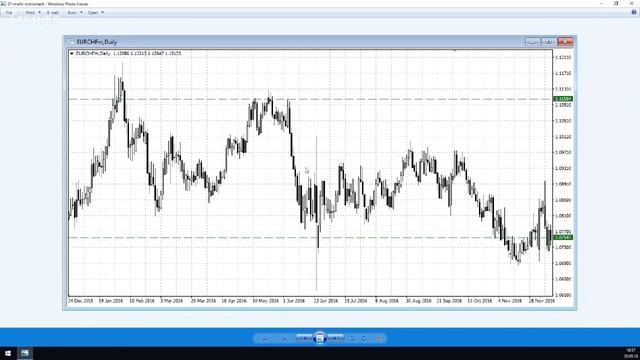Minimize the Windows Photo Viewer window
The image size is (640, 360).
tap(602, 3)
